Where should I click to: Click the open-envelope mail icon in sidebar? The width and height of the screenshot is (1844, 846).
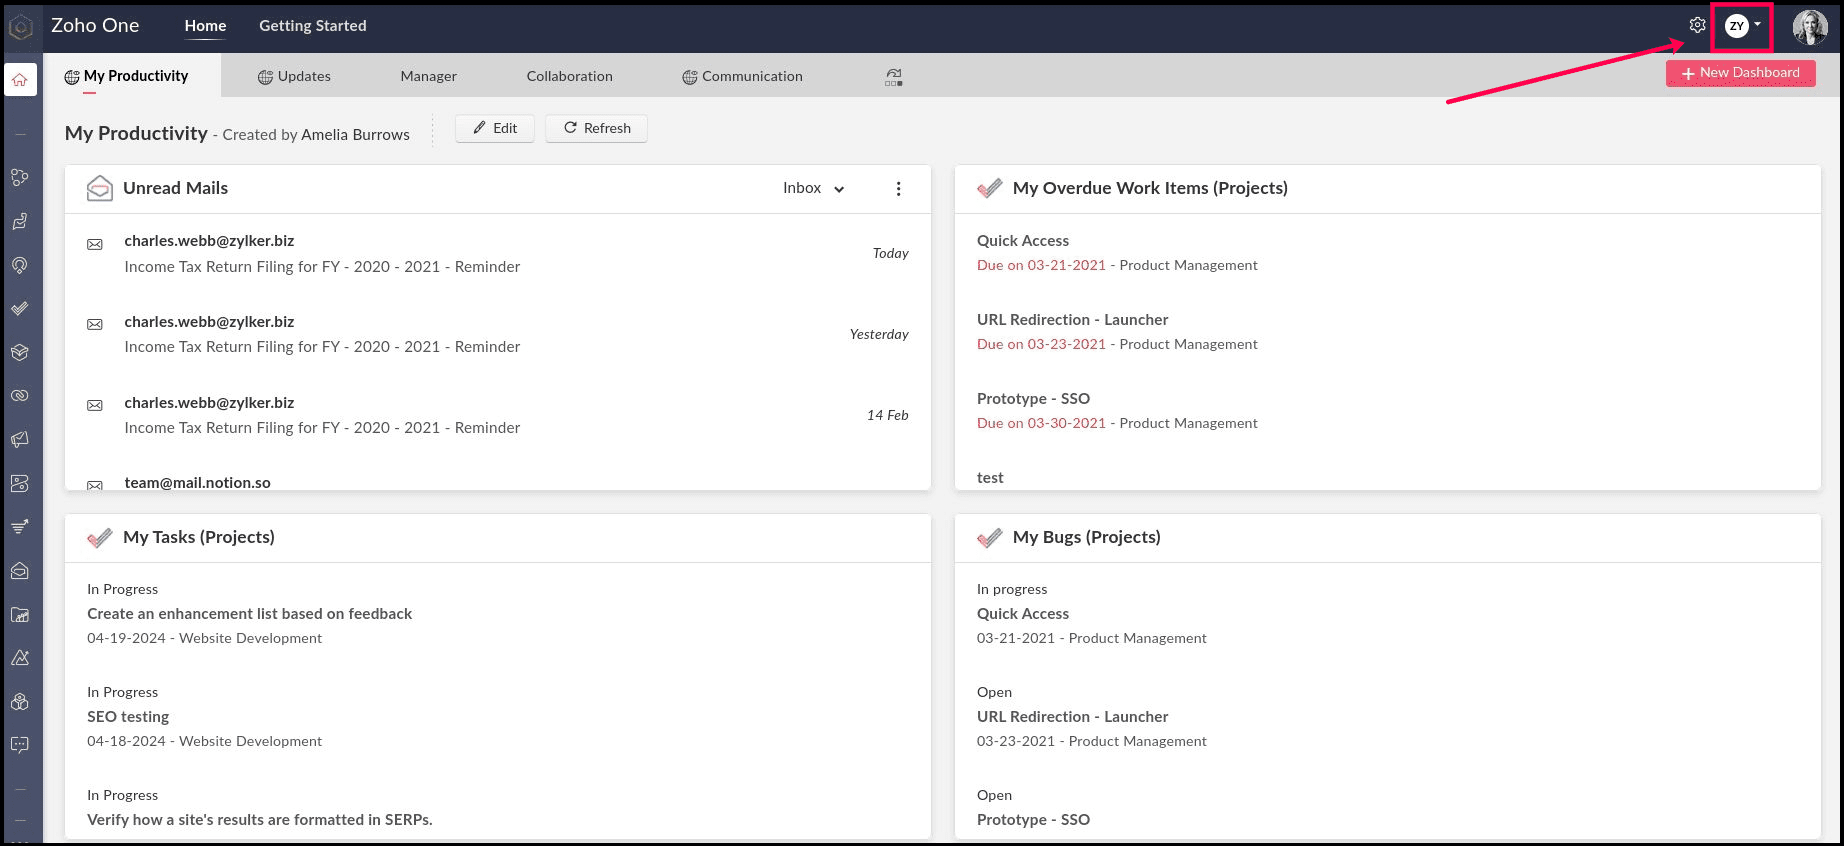point(20,571)
